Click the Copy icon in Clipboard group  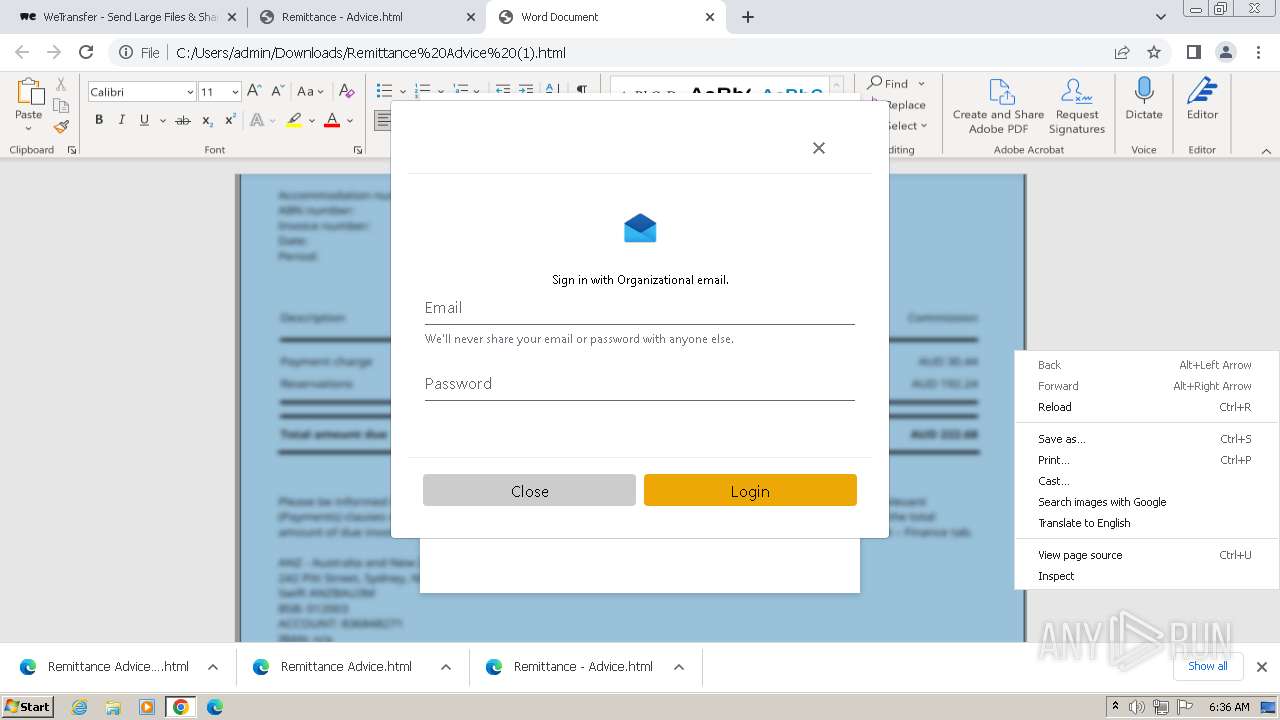pyautogui.click(x=61, y=106)
